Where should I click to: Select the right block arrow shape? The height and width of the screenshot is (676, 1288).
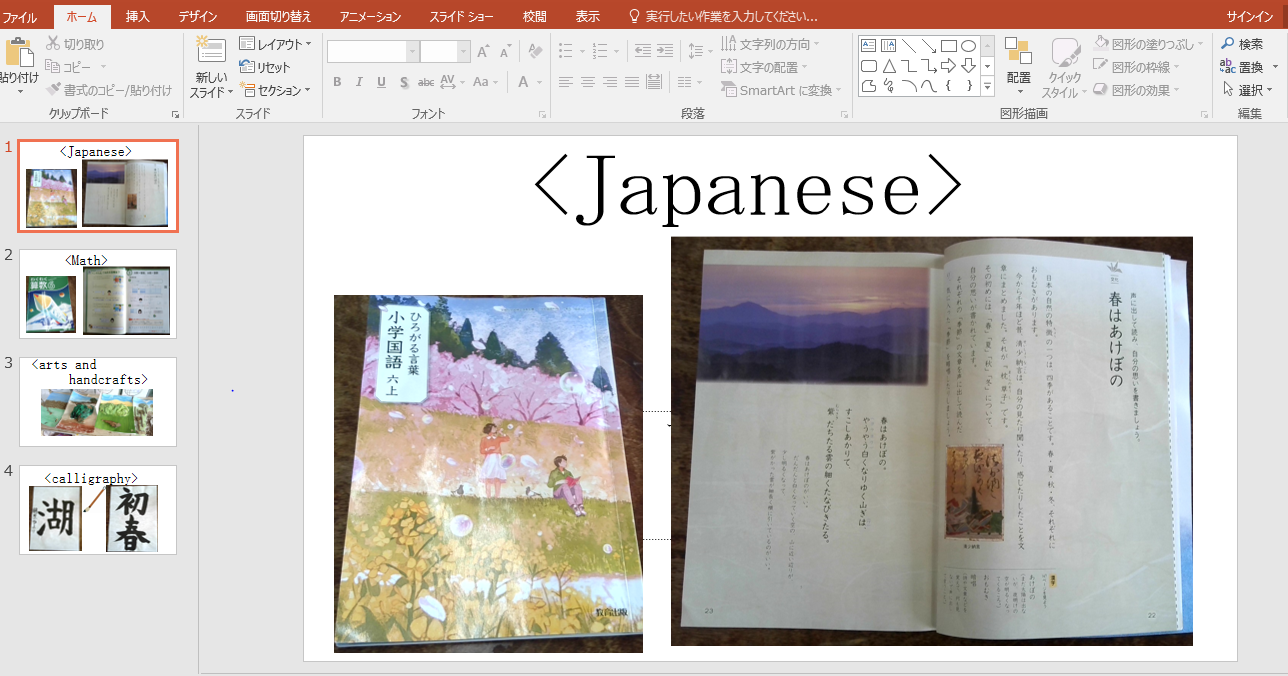tap(948, 66)
